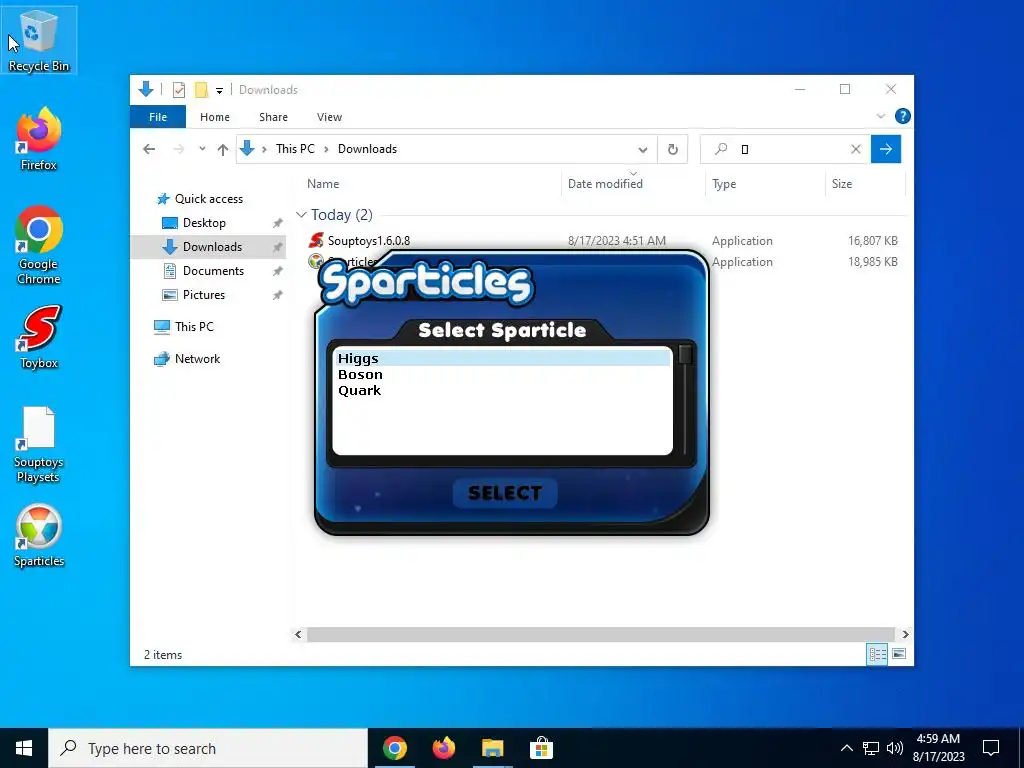Click the New folder quick access icon
Screen dimensions: 1024x768
point(201,90)
